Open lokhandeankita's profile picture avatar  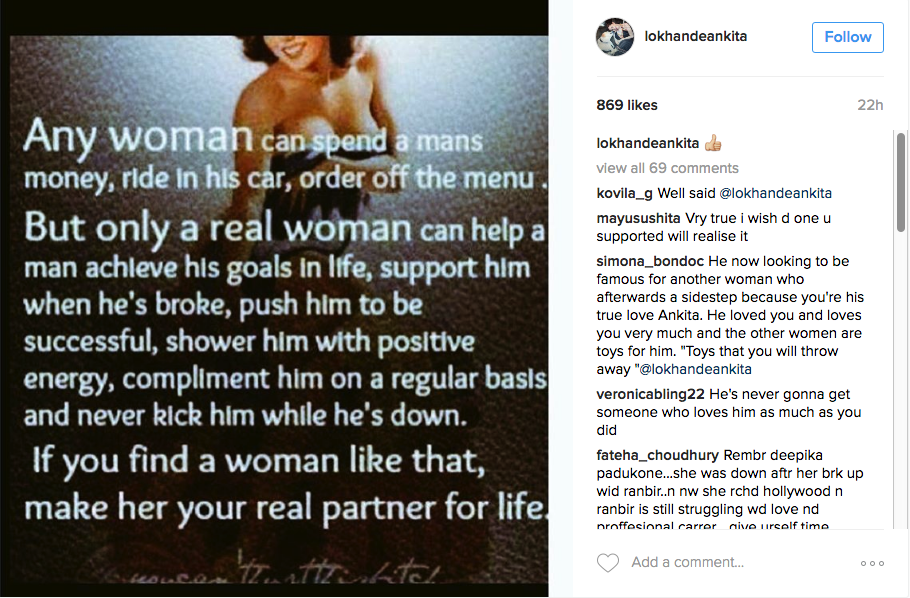coord(615,37)
